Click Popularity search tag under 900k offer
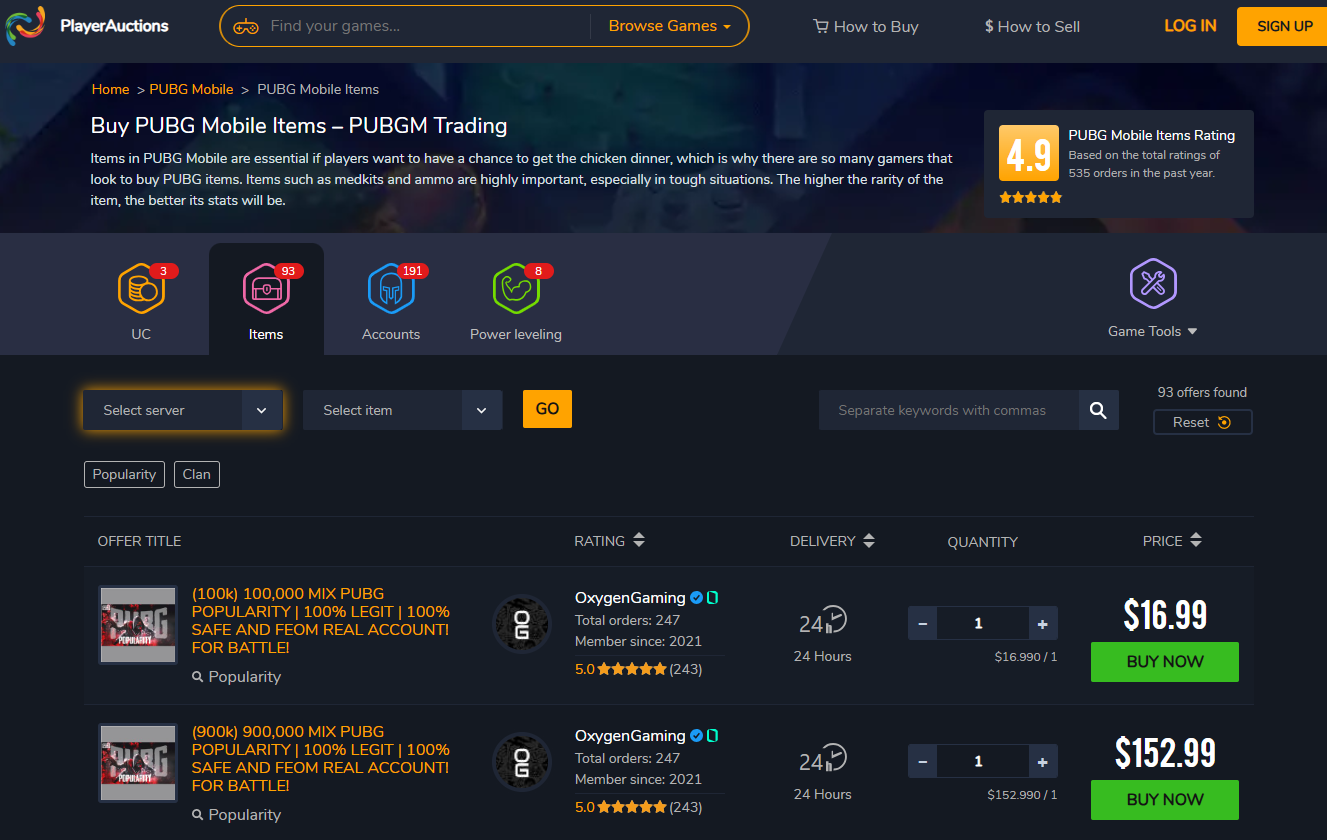1327x840 pixels. 236,815
